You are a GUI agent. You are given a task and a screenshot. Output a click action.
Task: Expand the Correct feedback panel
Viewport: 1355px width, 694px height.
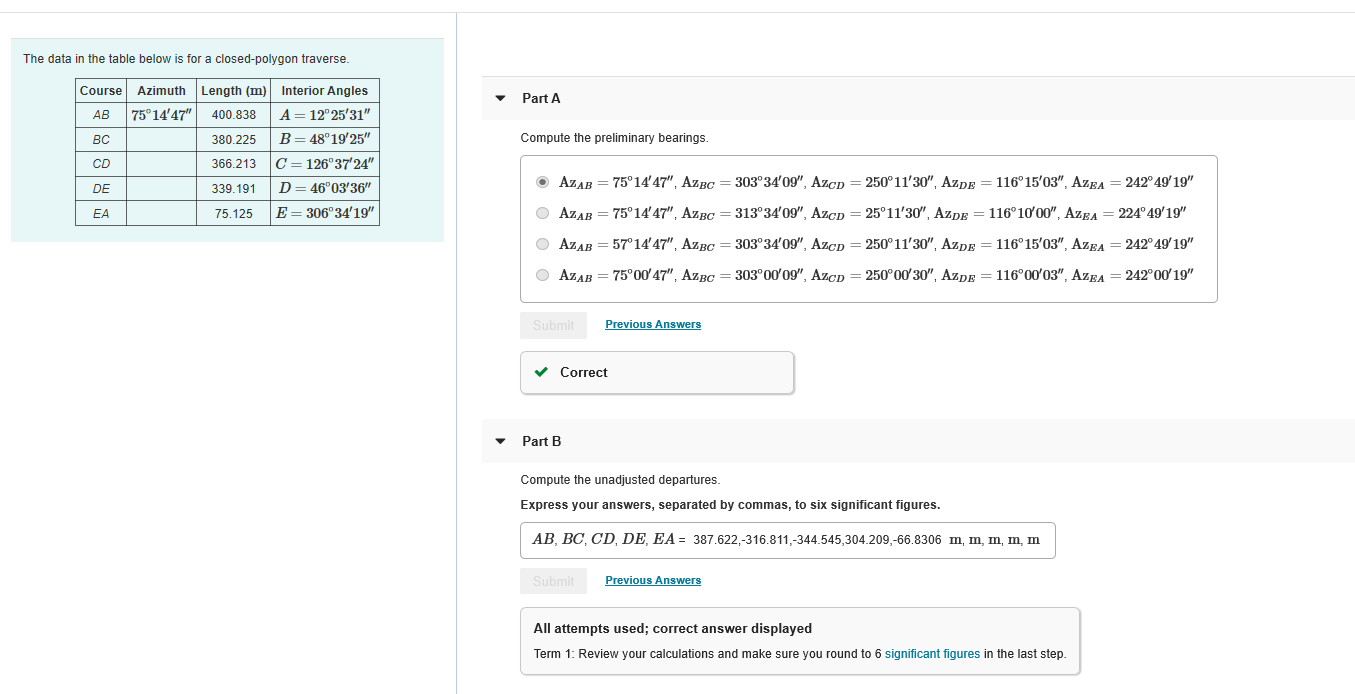coord(657,372)
